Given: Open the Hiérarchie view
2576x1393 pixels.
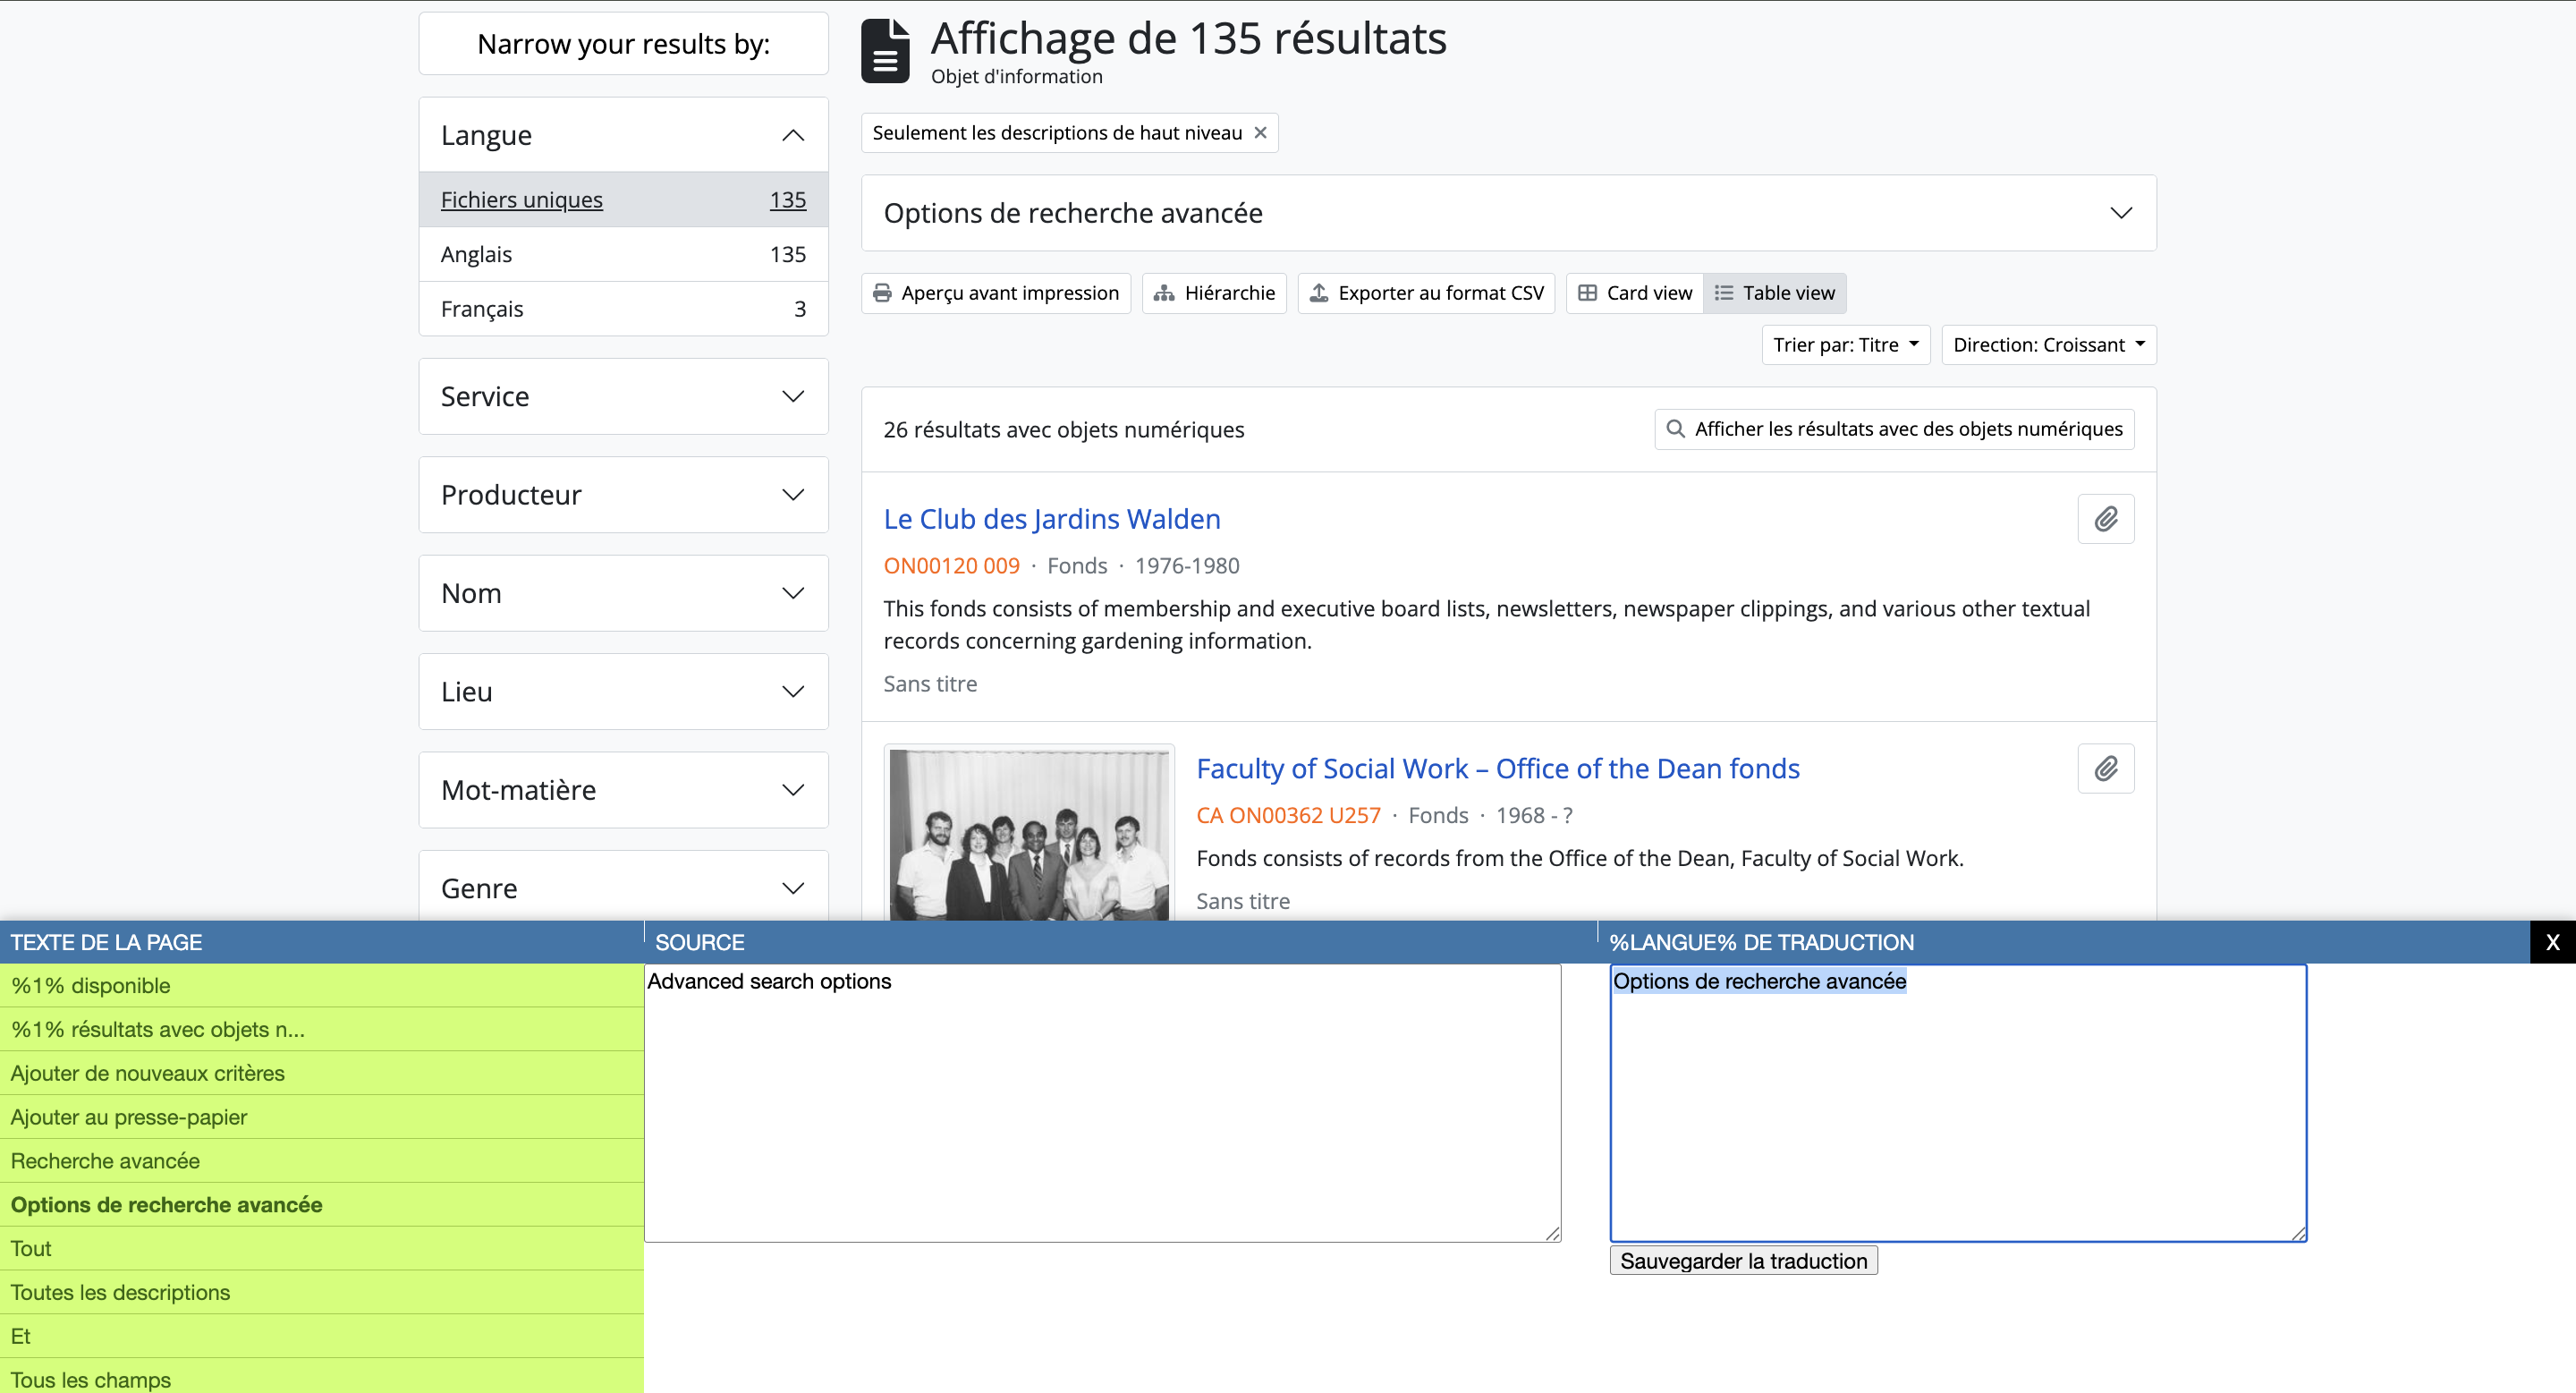Looking at the screenshot, I should pyautogui.click(x=1214, y=293).
